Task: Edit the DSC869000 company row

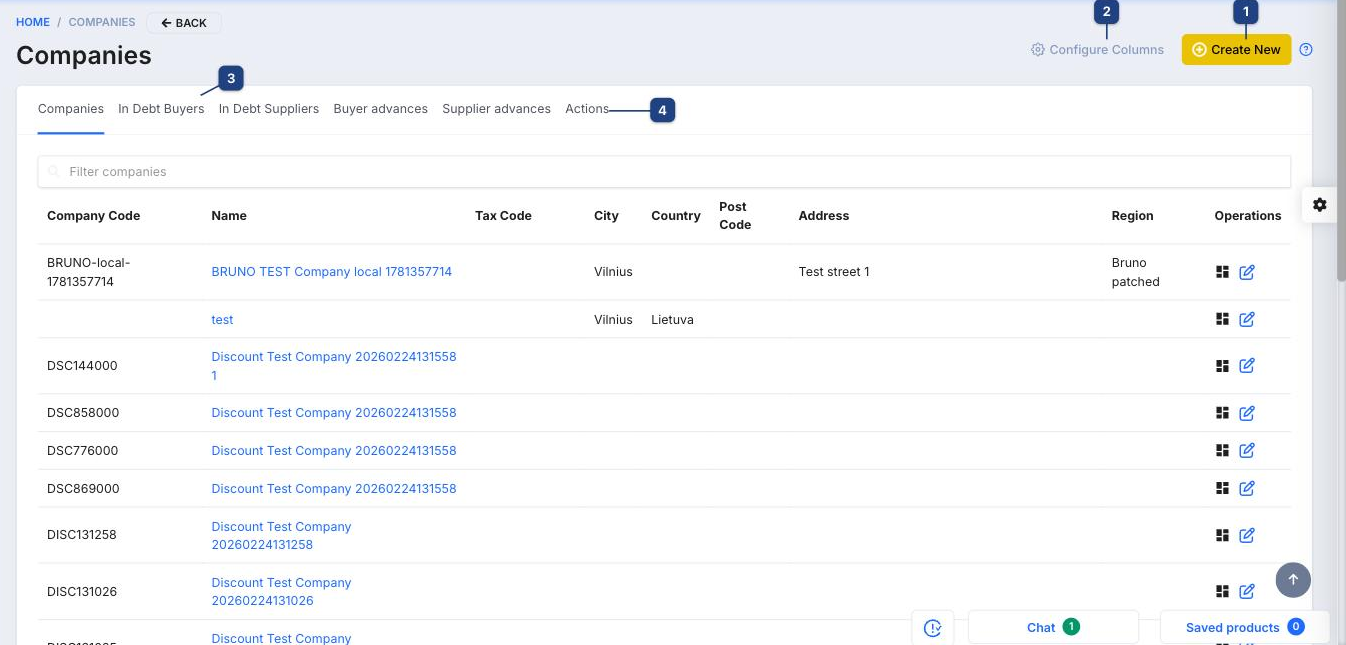Action: pyautogui.click(x=1247, y=489)
